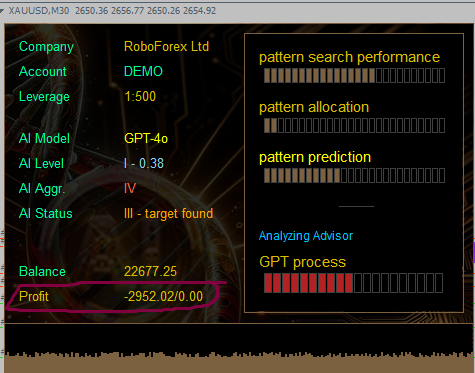Click the 'GPT-4o' AI Model value
This screenshot has height=373, width=475.
146,138
